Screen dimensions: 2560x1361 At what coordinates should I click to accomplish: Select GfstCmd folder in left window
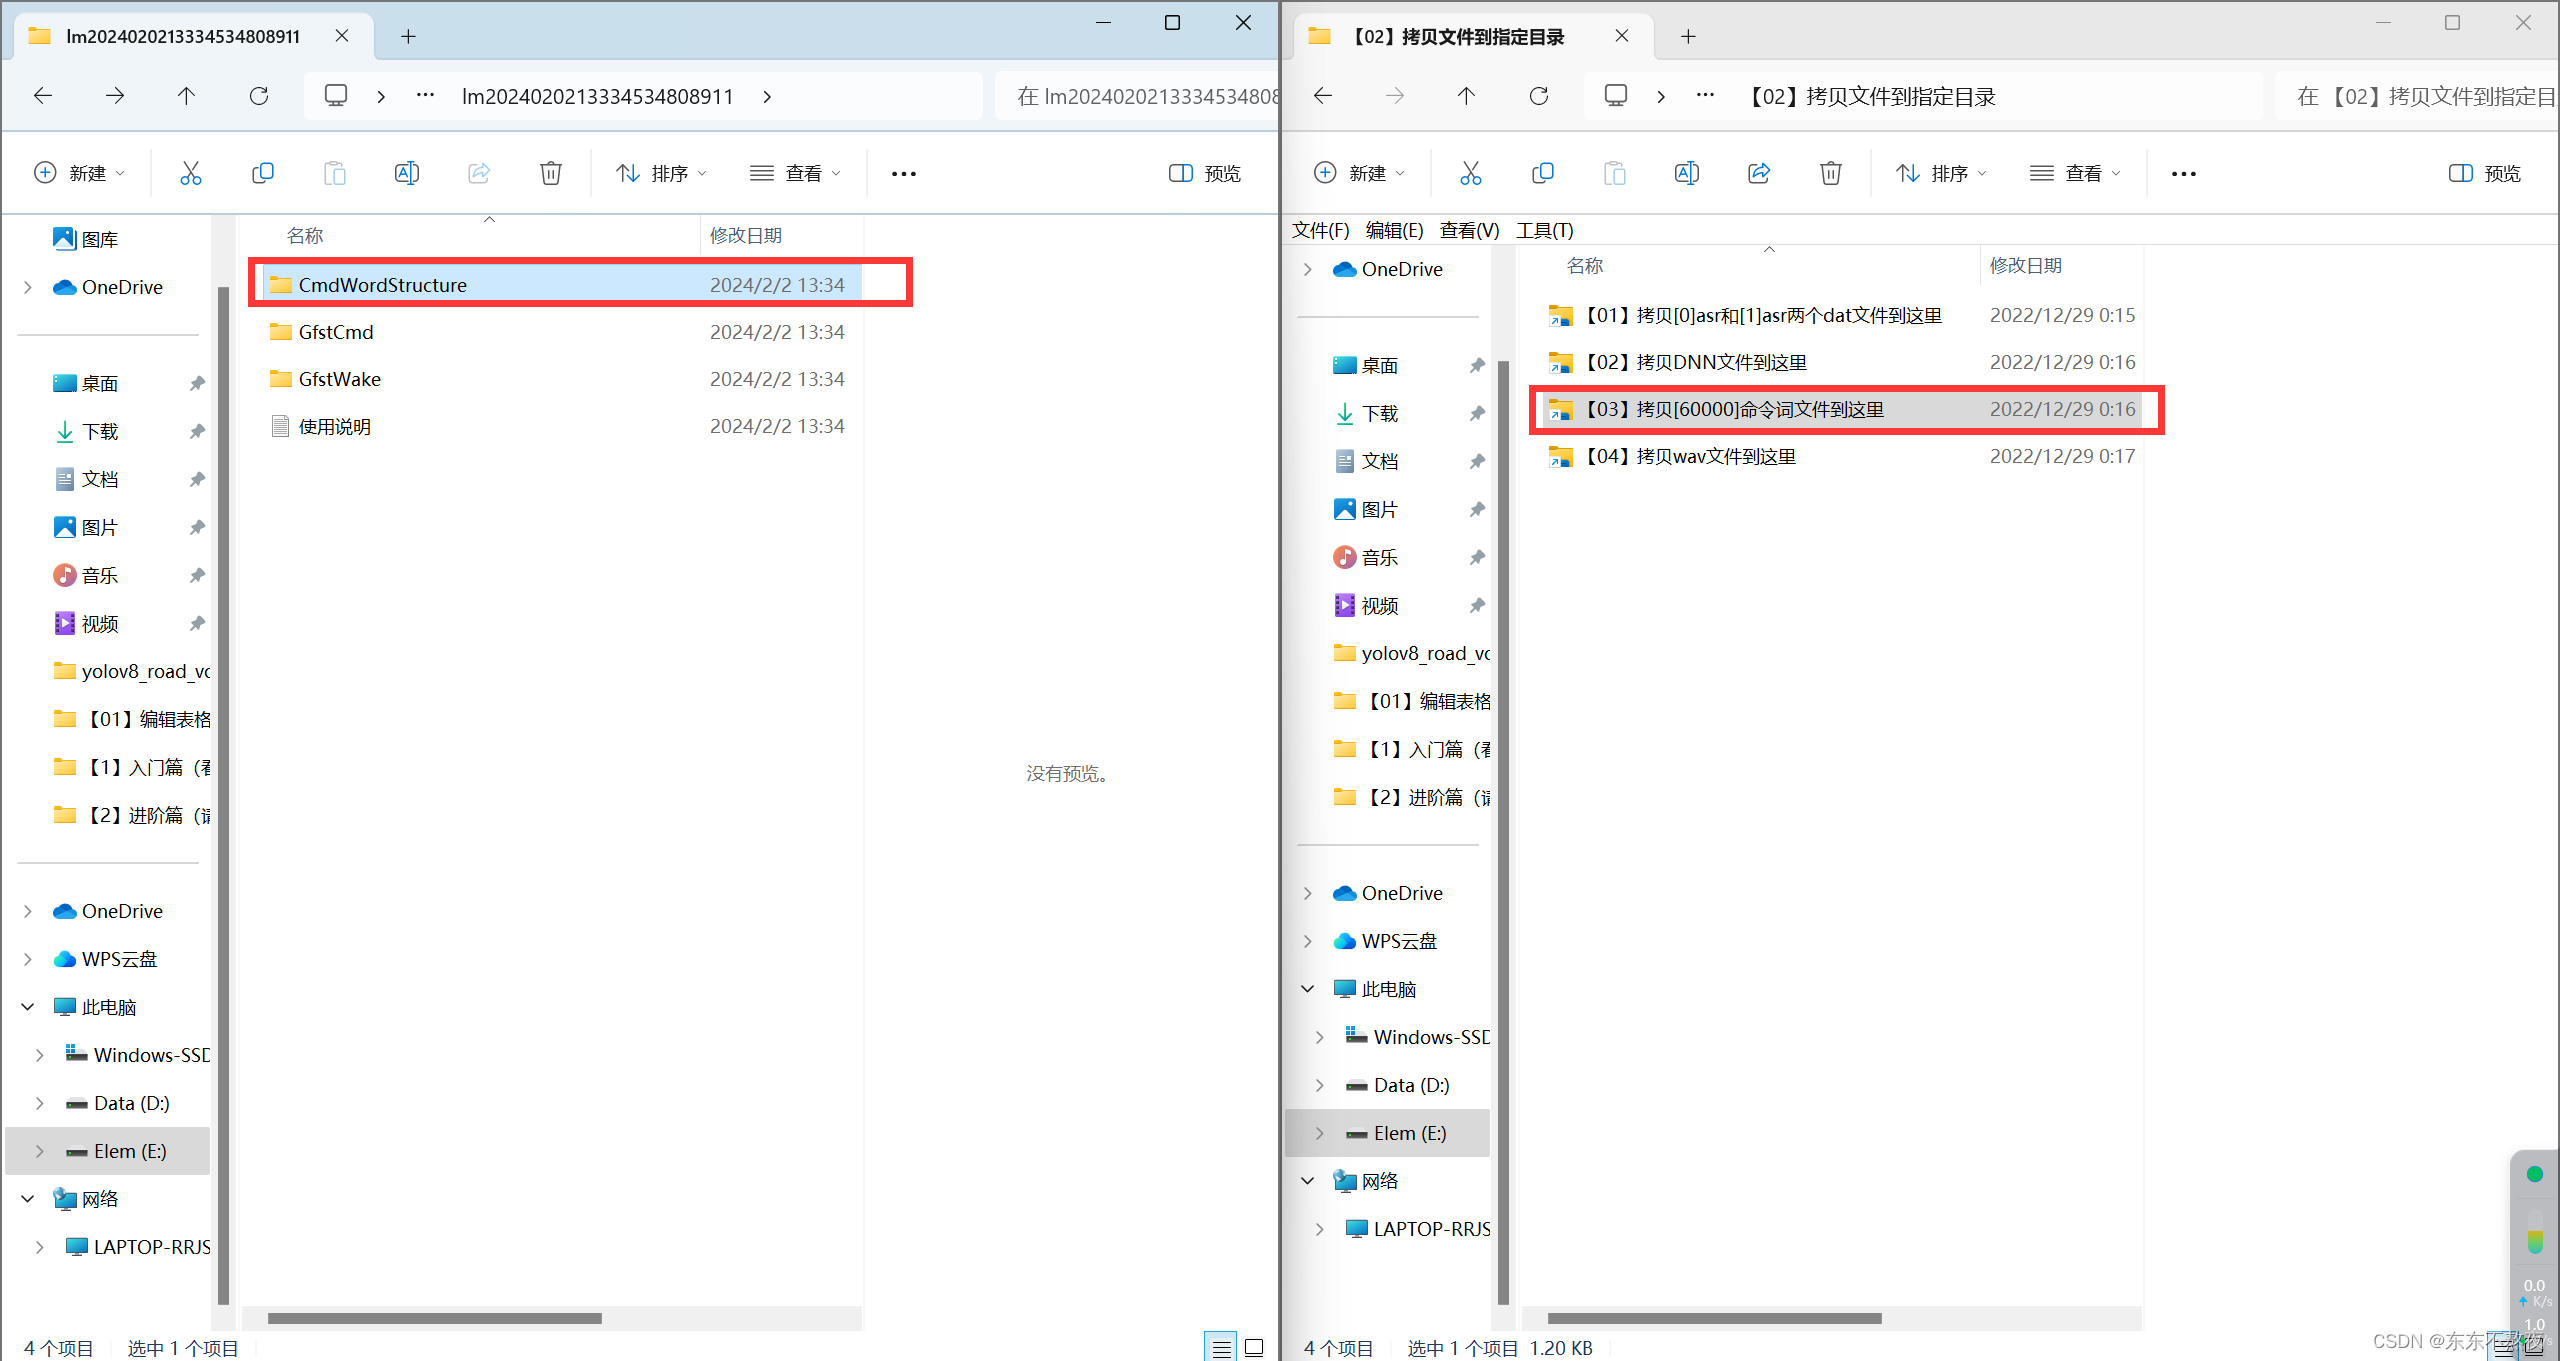562,332
